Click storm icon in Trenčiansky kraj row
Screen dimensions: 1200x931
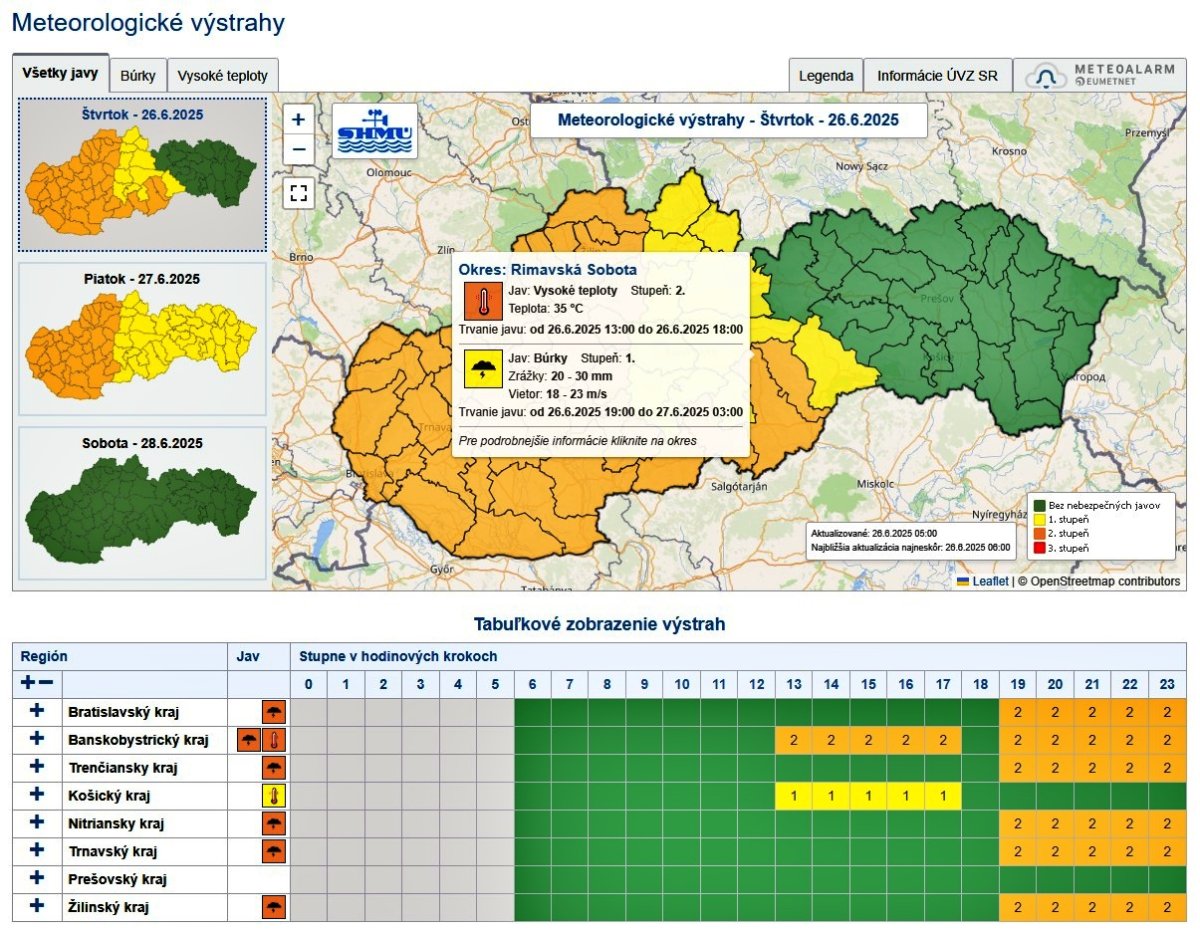pos(273,768)
